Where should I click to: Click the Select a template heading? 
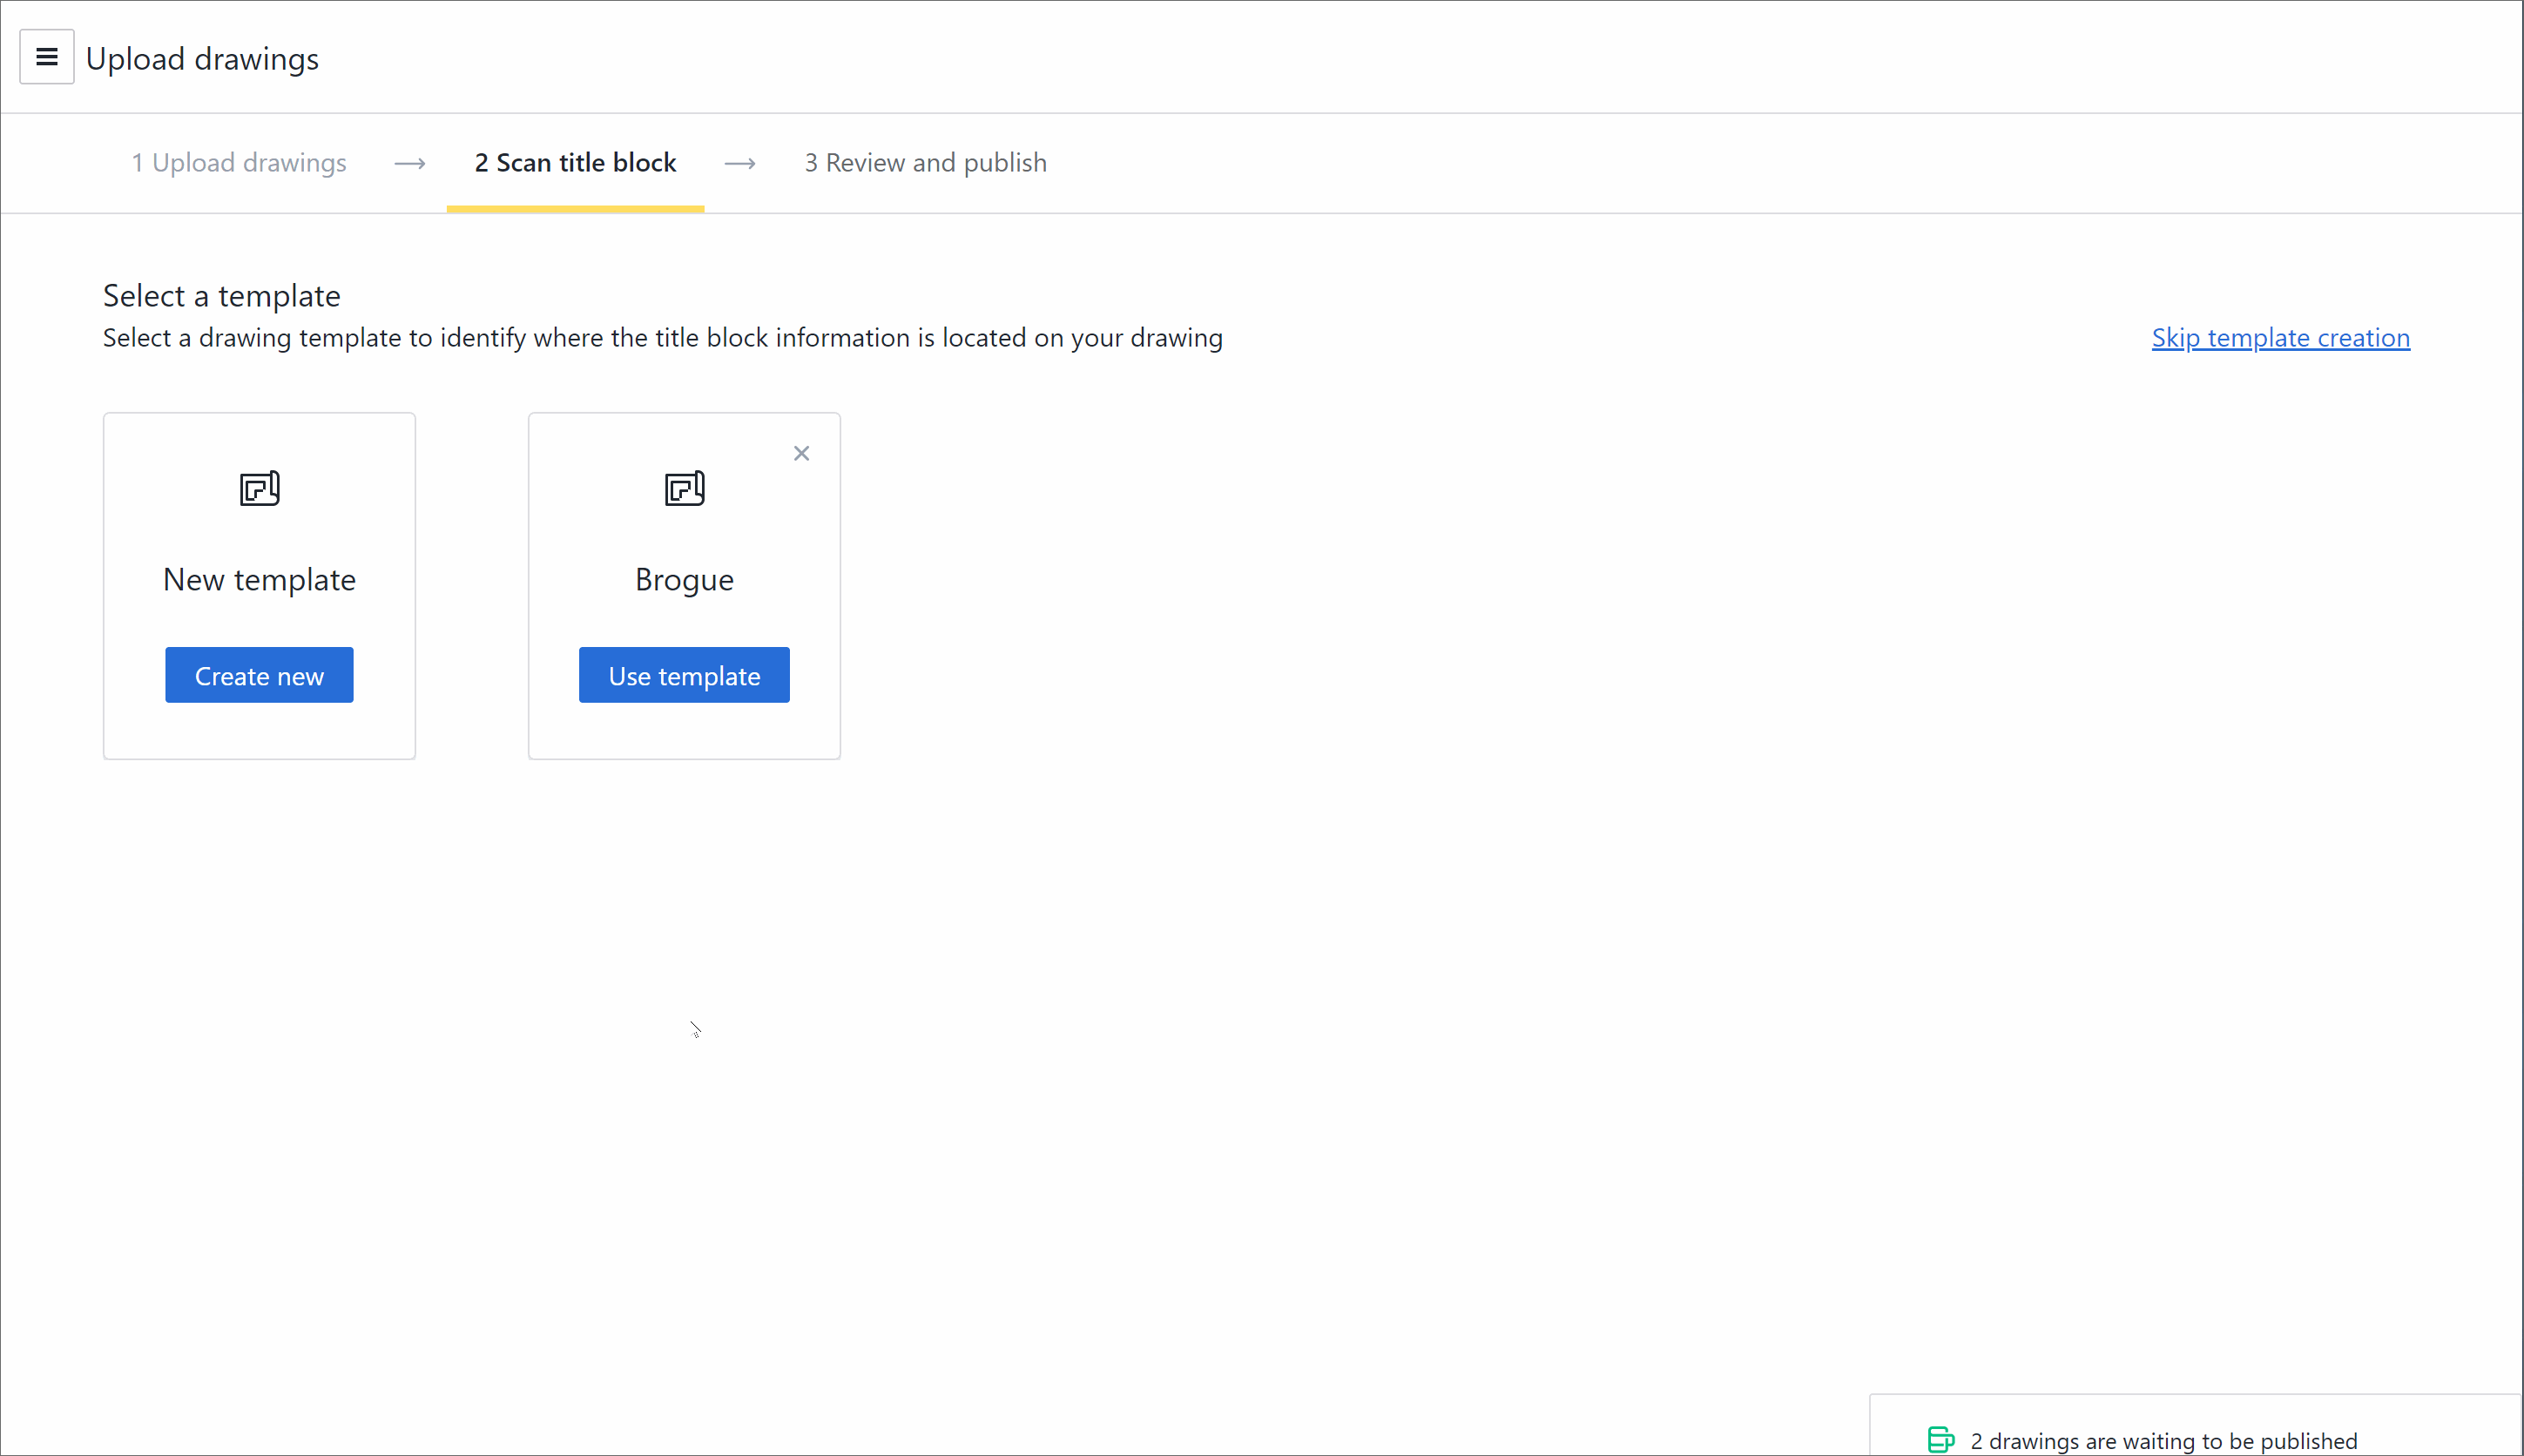coord(221,296)
